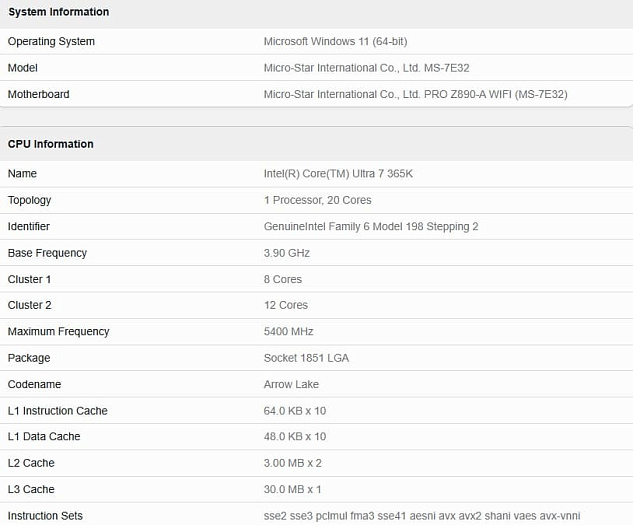Select '1 Processor, 20 Cores' value
The width and height of the screenshot is (633, 525).
click(318, 200)
